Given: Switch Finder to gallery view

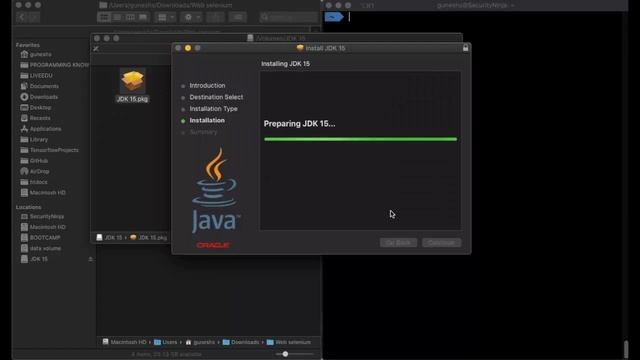Looking at the screenshot, I should 143,17.
